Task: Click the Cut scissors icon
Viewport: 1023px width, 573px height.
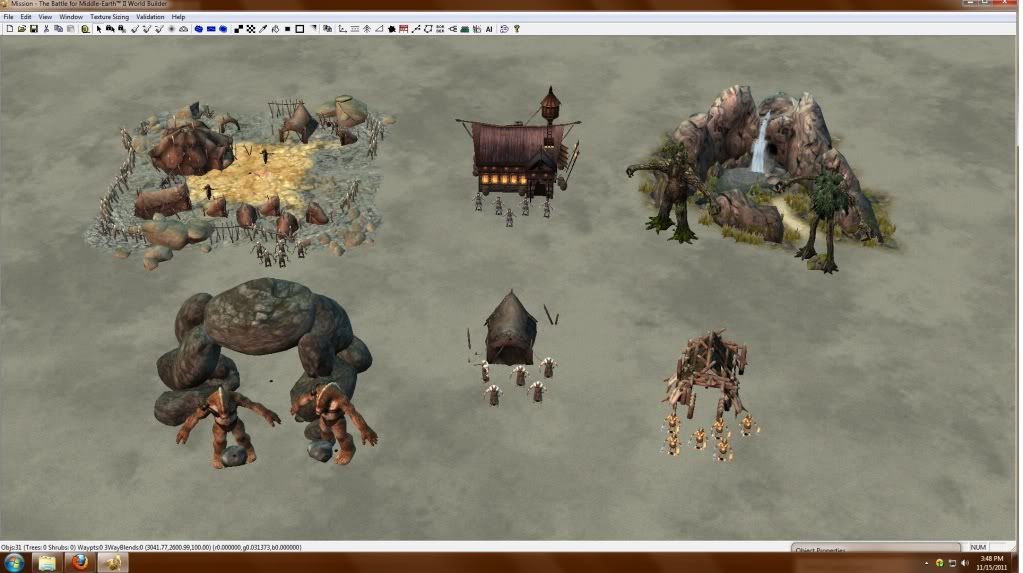Action: pos(46,29)
